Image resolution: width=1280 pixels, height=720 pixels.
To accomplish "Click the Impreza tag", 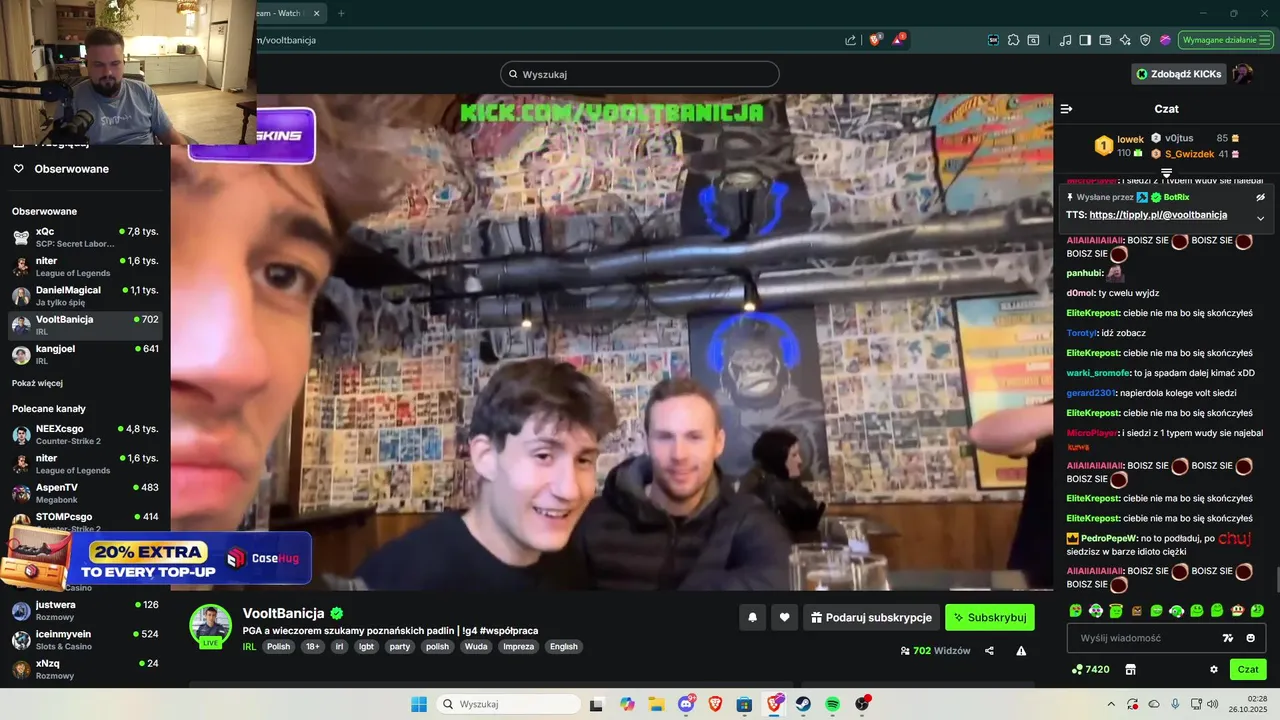I will 518,647.
